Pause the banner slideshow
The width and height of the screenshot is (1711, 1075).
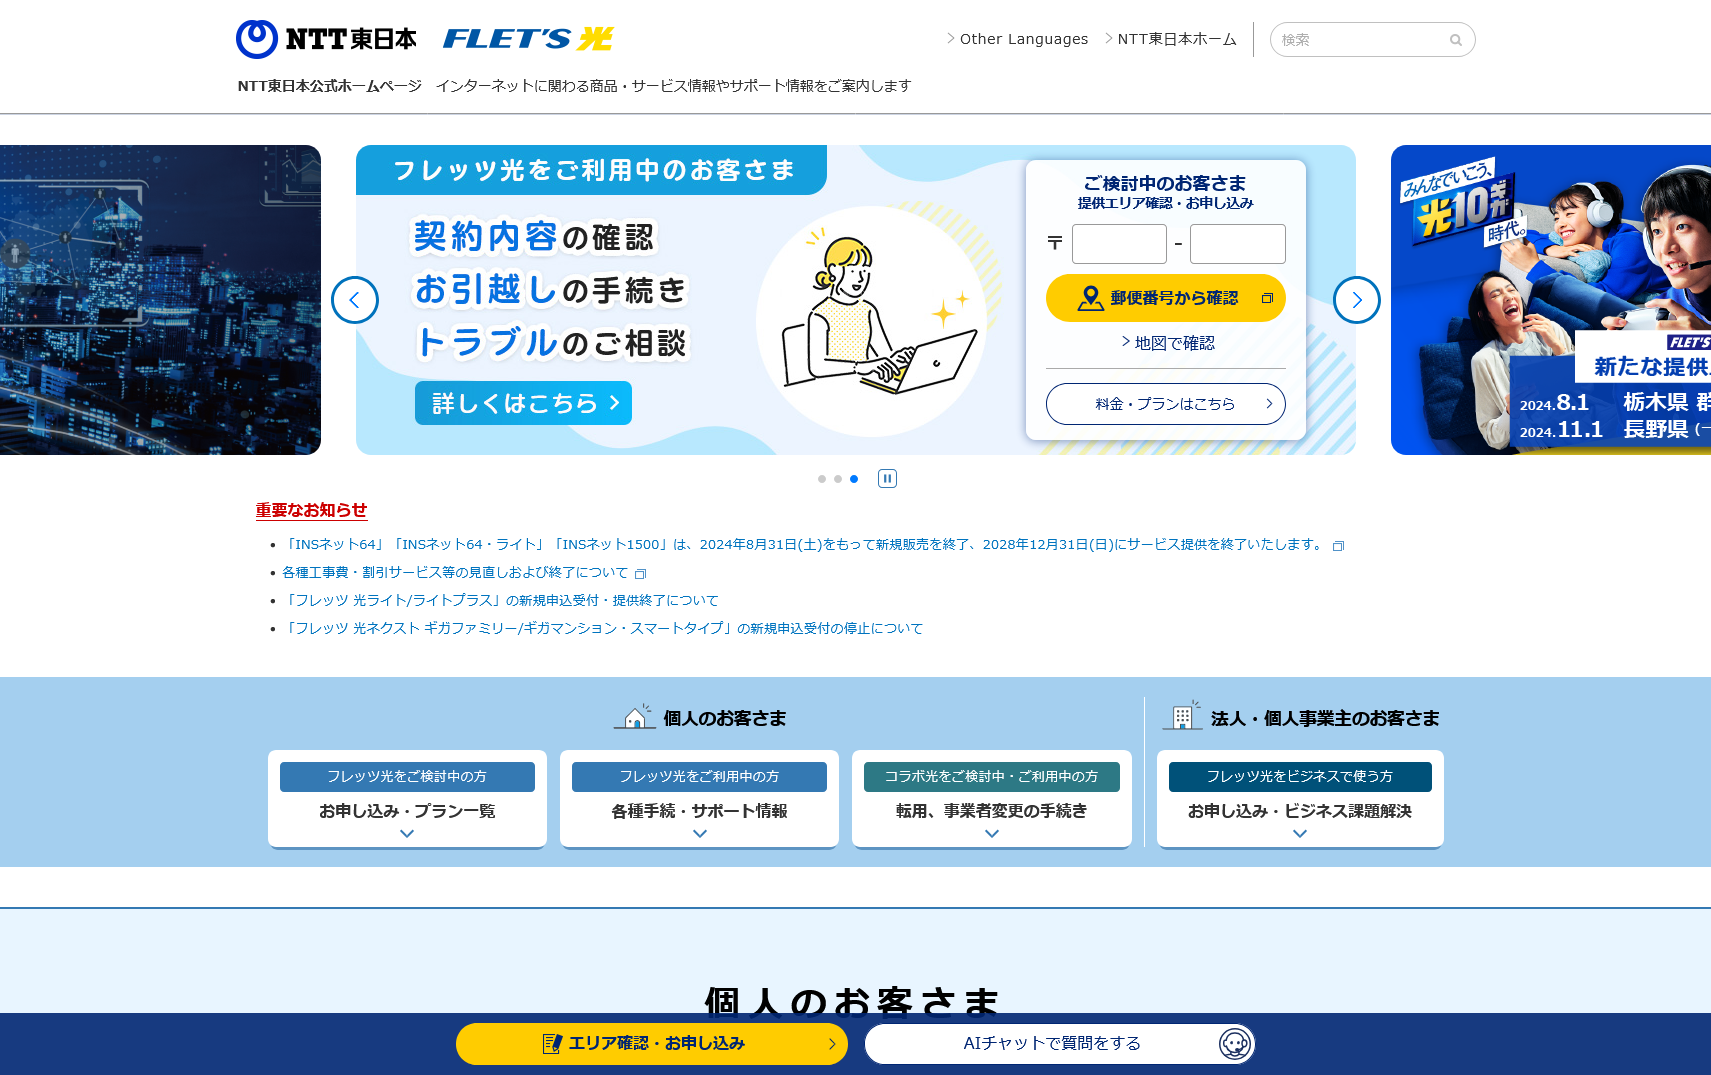click(888, 478)
